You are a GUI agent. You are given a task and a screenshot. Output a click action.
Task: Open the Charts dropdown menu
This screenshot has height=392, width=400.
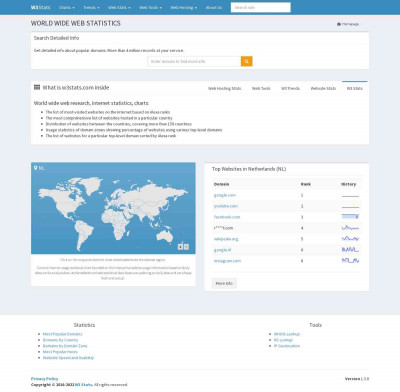(67, 7)
